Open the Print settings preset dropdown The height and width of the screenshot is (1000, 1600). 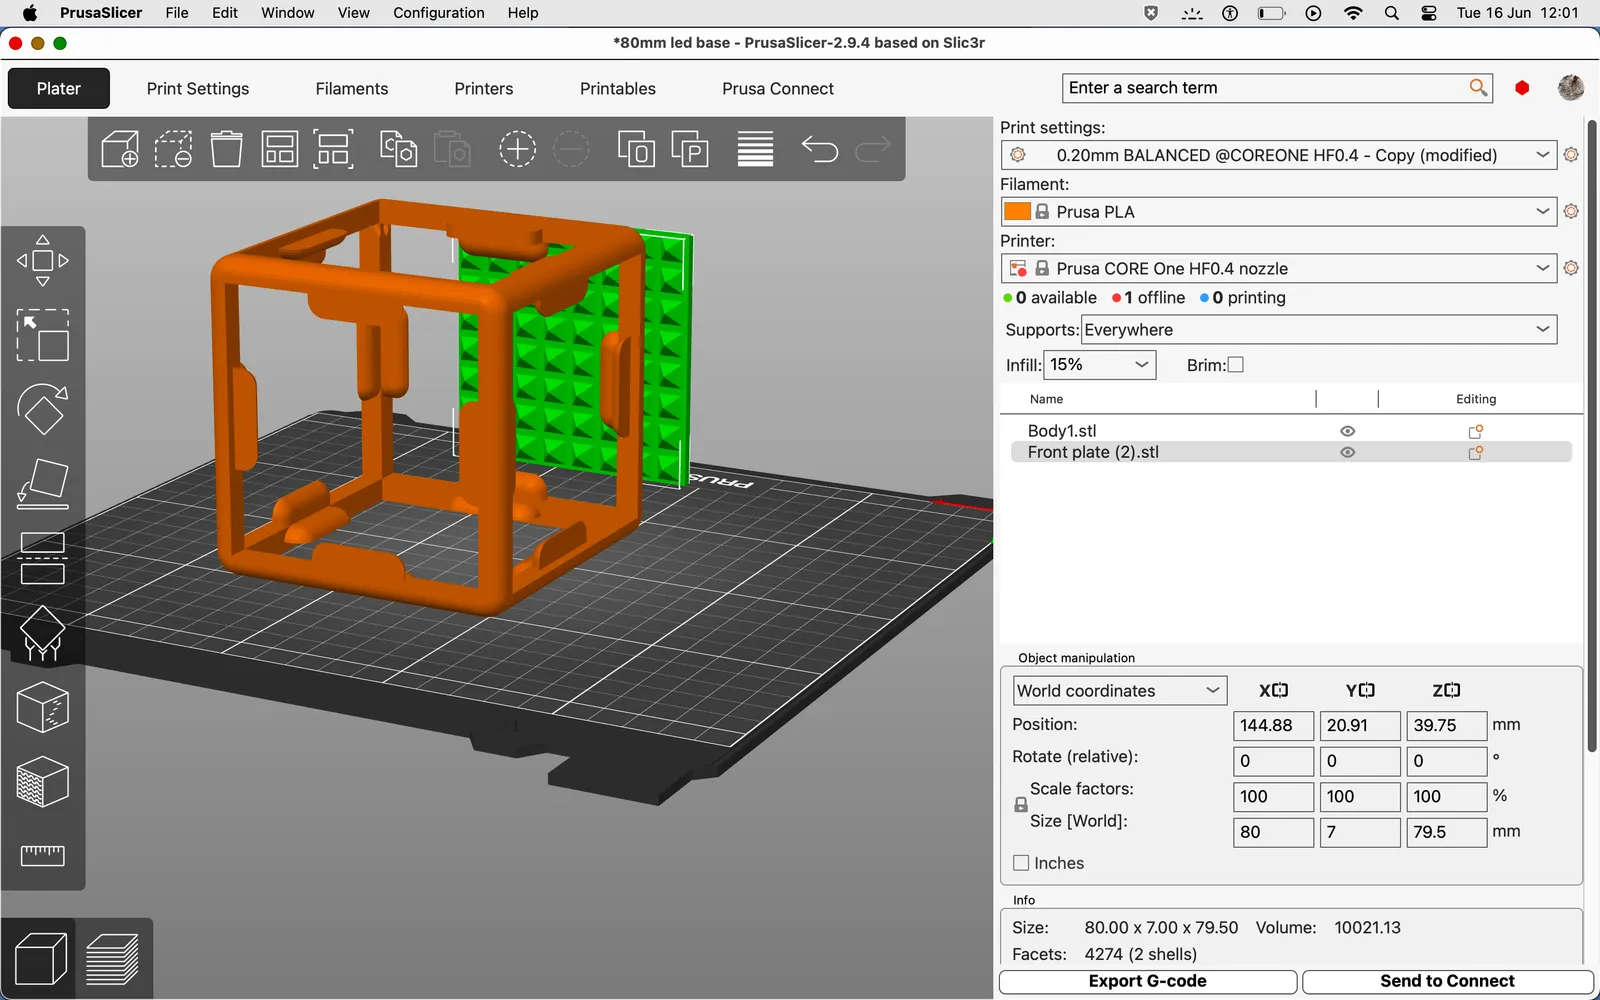pyautogui.click(x=1279, y=155)
